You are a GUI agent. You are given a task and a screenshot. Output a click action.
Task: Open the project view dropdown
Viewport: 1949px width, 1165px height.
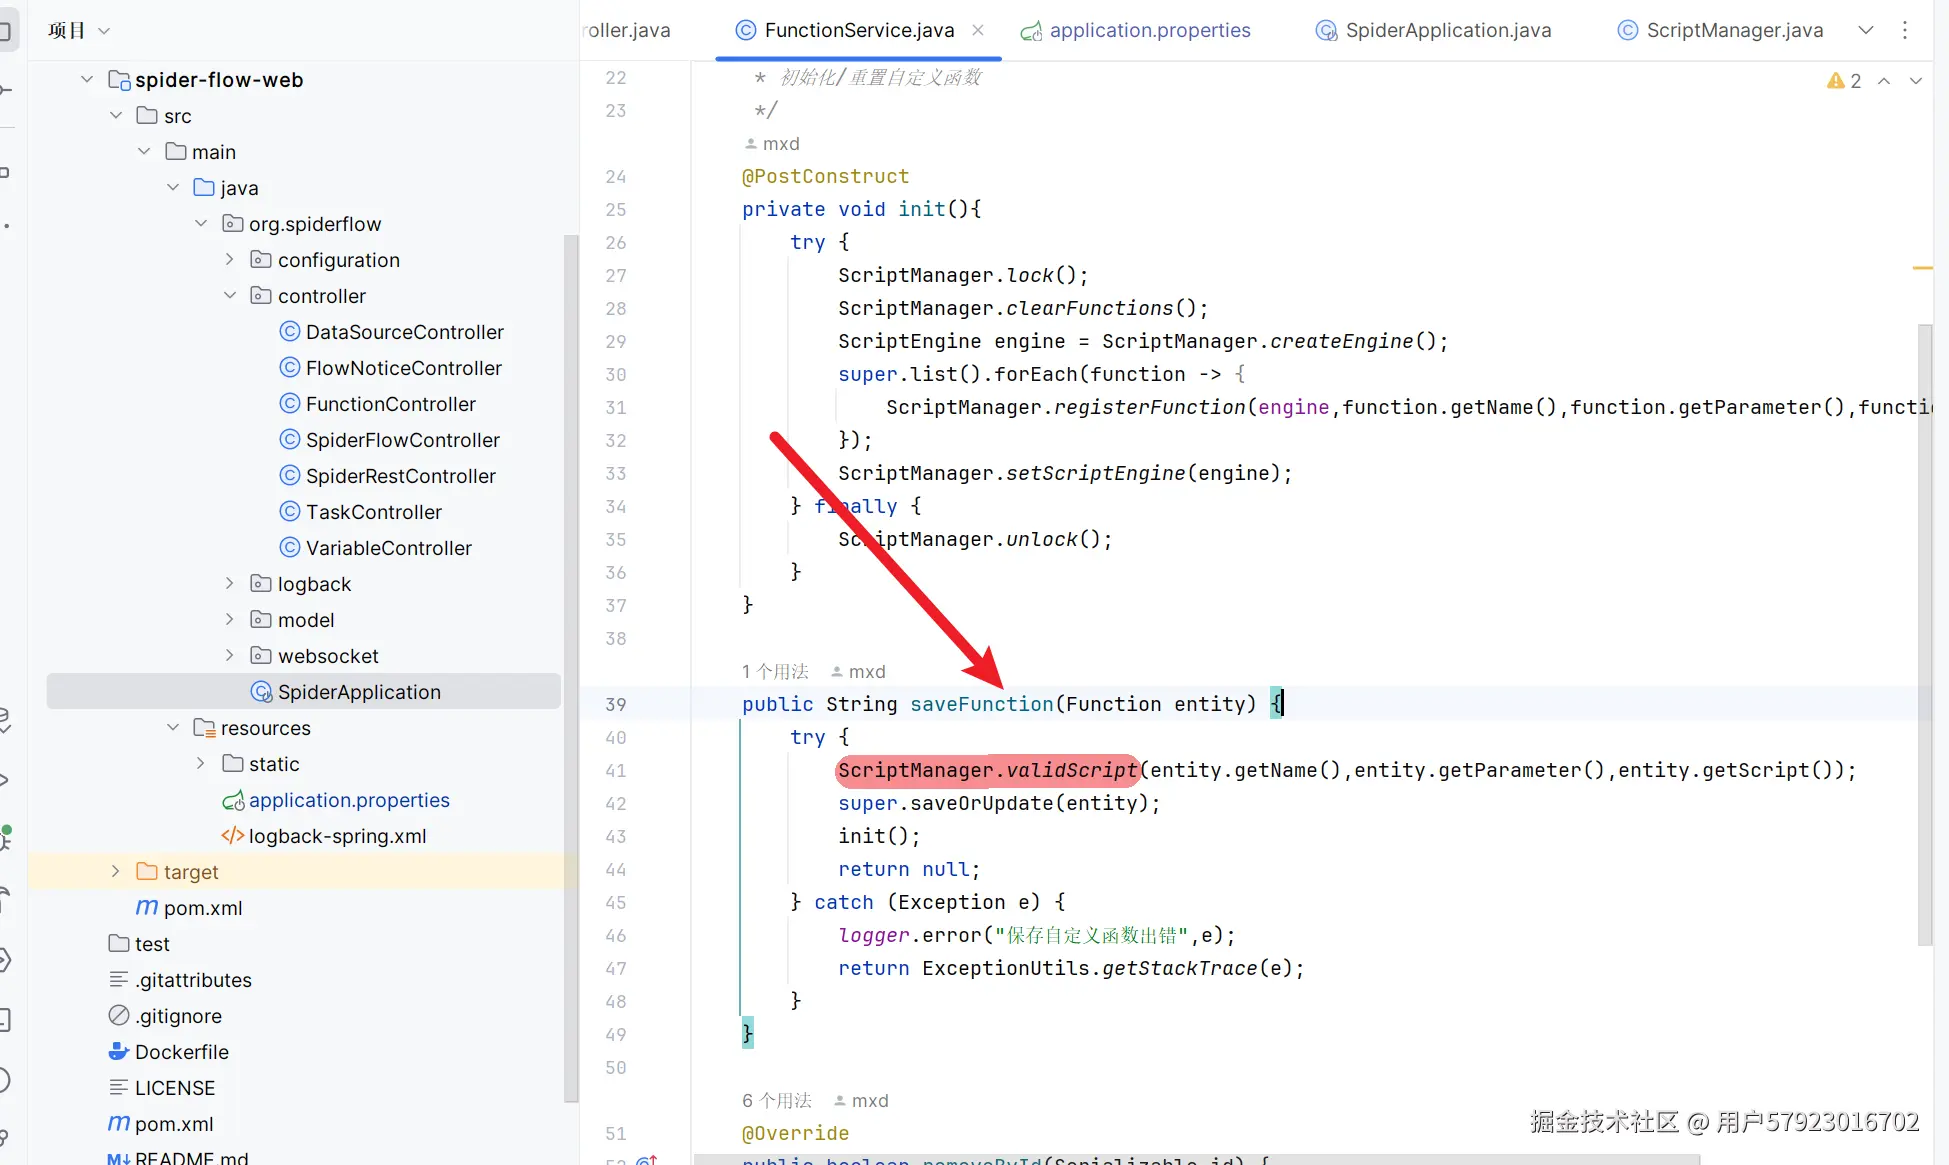(104, 31)
